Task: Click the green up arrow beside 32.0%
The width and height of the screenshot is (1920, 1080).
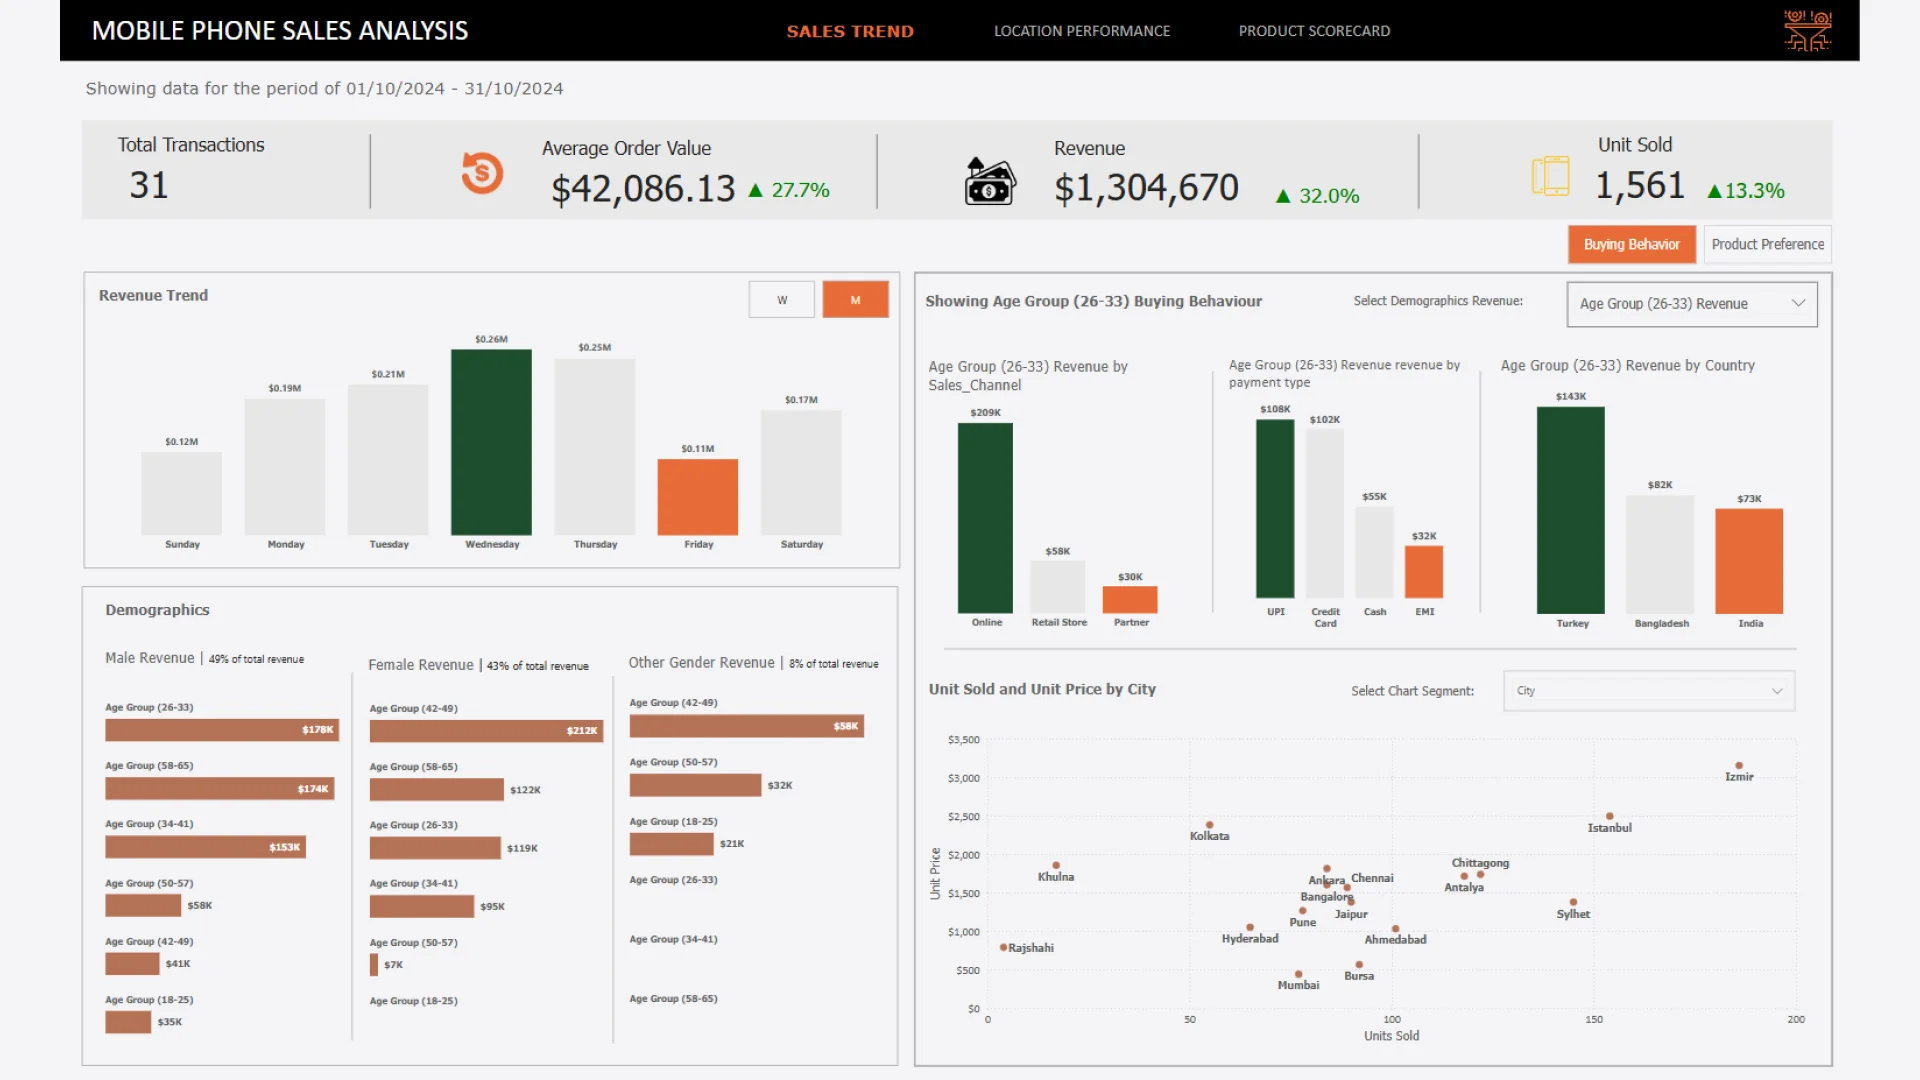Action: coord(1283,196)
